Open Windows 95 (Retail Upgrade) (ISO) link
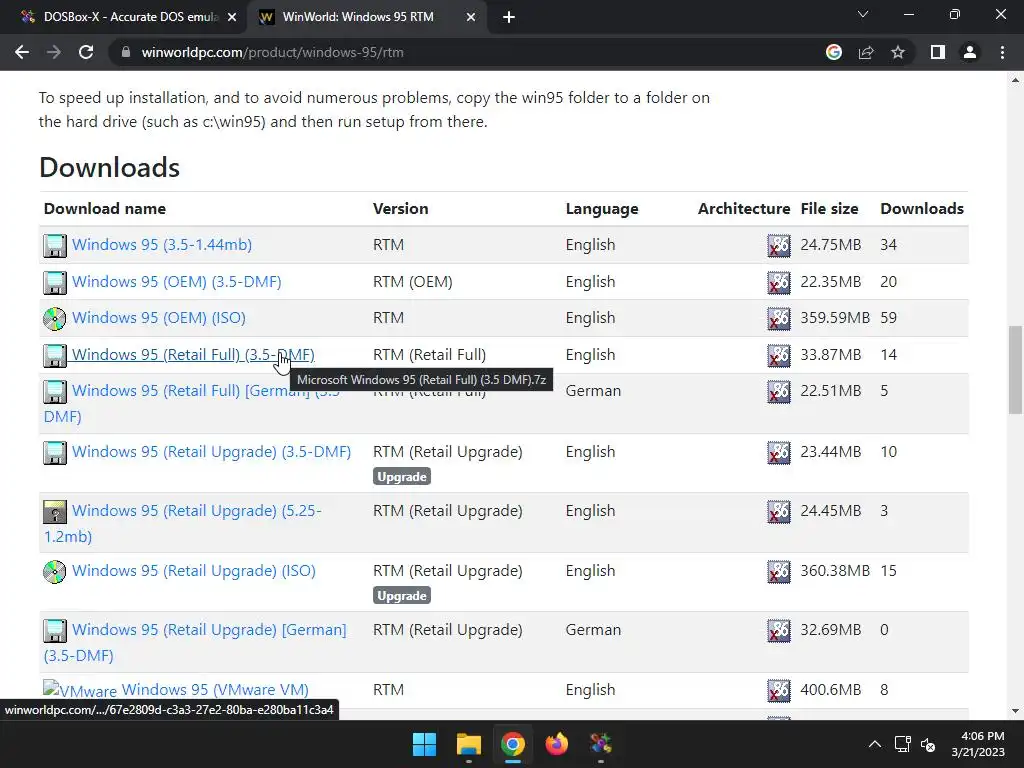This screenshot has height=768, width=1024. (x=193, y=571)
